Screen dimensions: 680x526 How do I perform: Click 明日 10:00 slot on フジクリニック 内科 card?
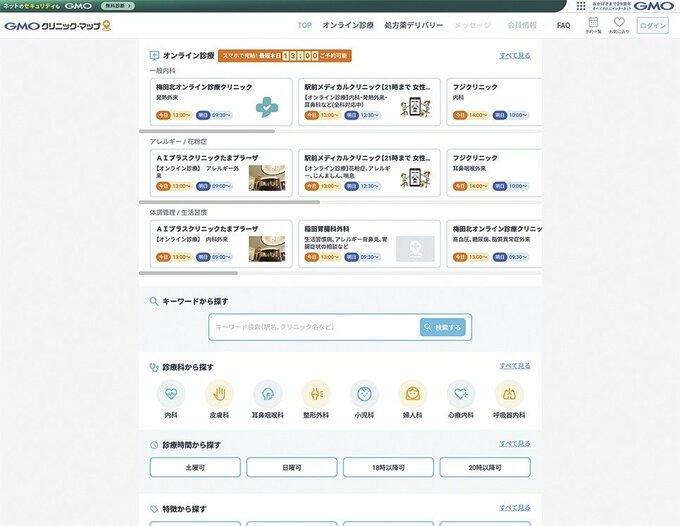[x=511, y=115]
